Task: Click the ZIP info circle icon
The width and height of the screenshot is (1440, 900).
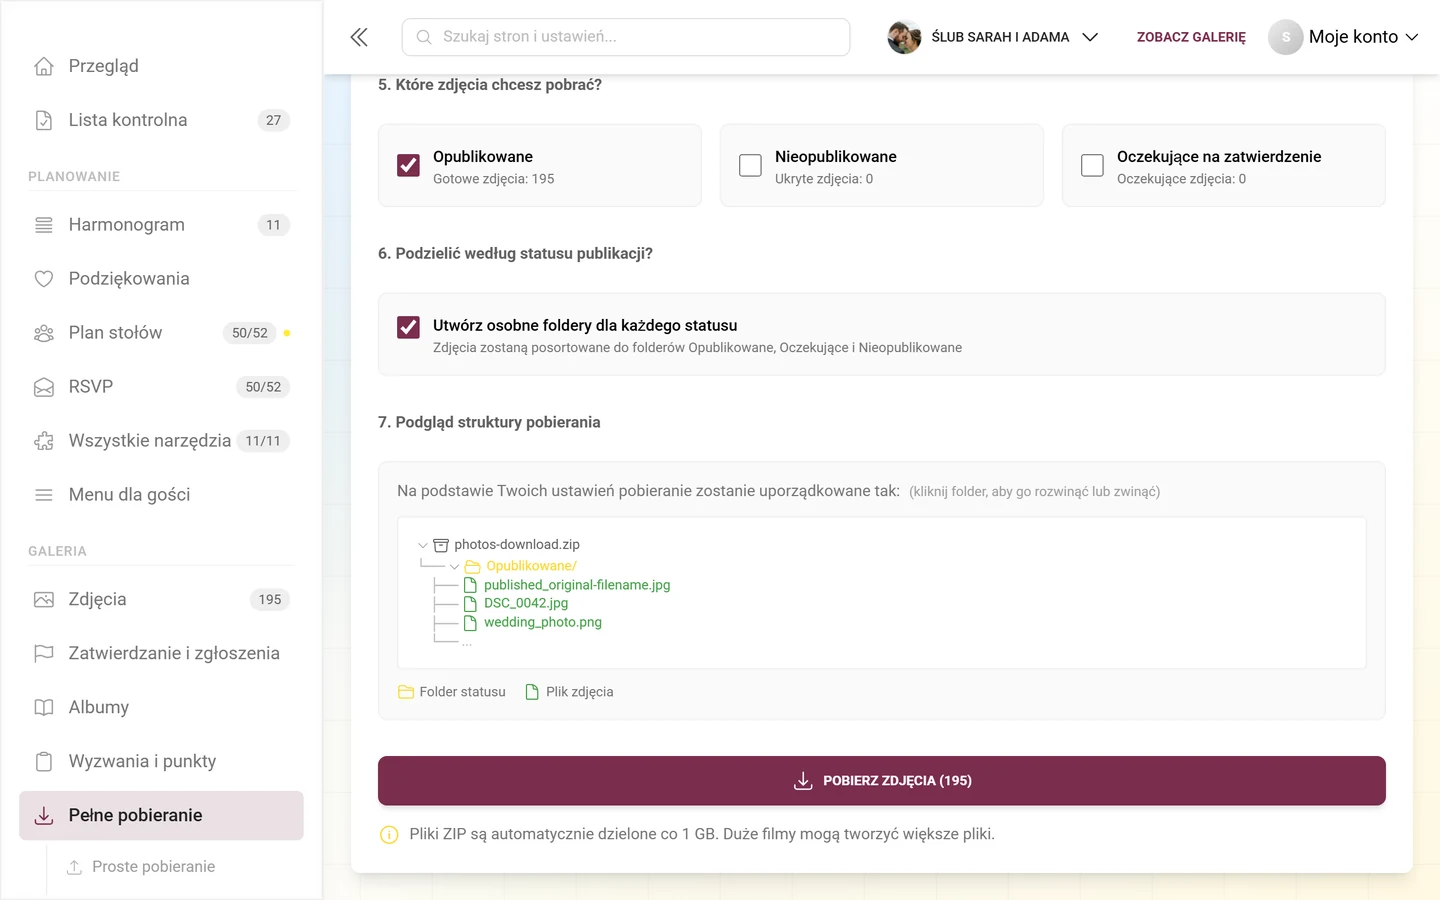Action: pyautogui.click(x=389, y=835)
